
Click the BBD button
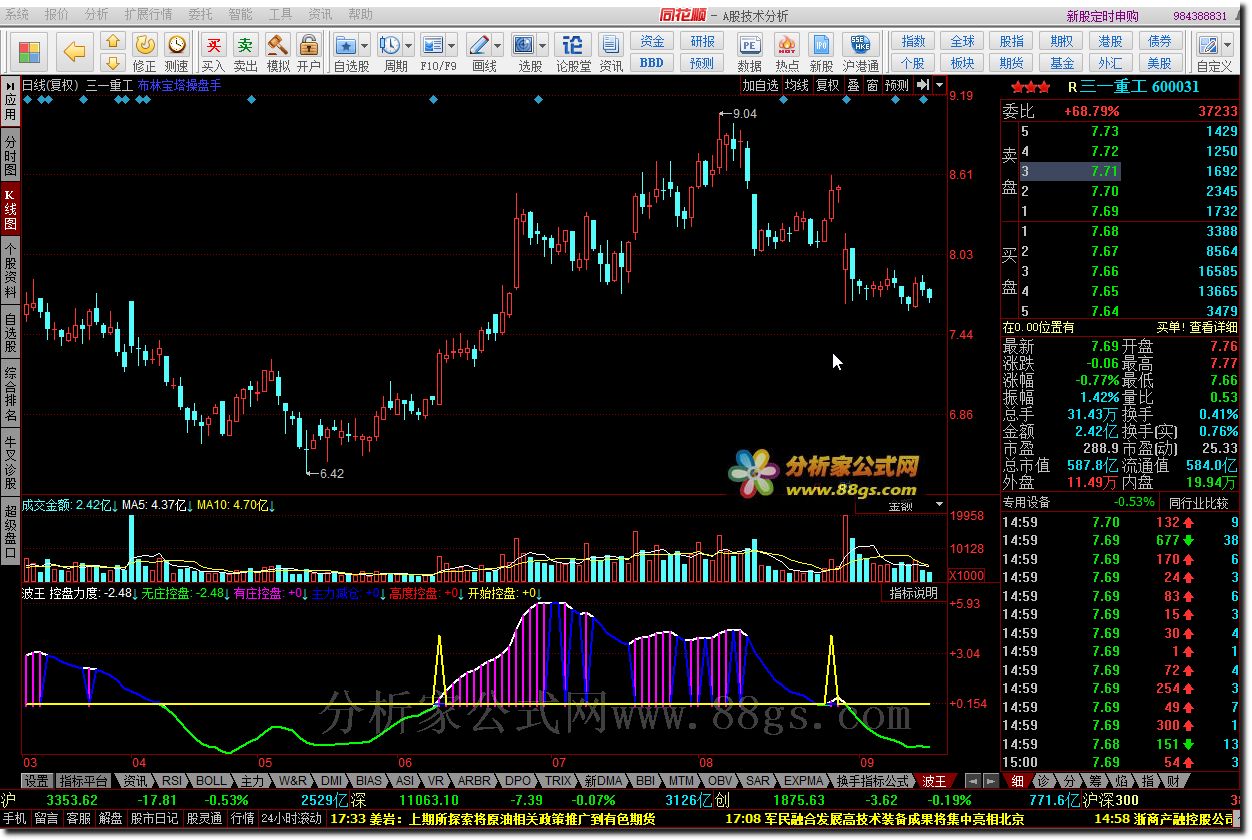652,62
